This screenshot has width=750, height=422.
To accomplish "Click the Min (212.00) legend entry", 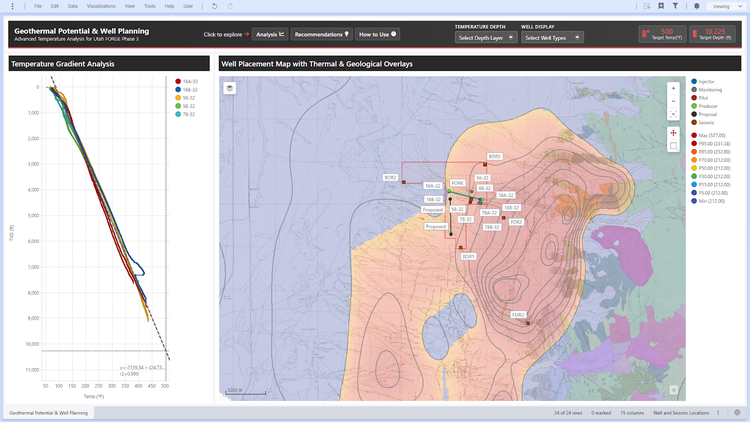I will (708, 201).
